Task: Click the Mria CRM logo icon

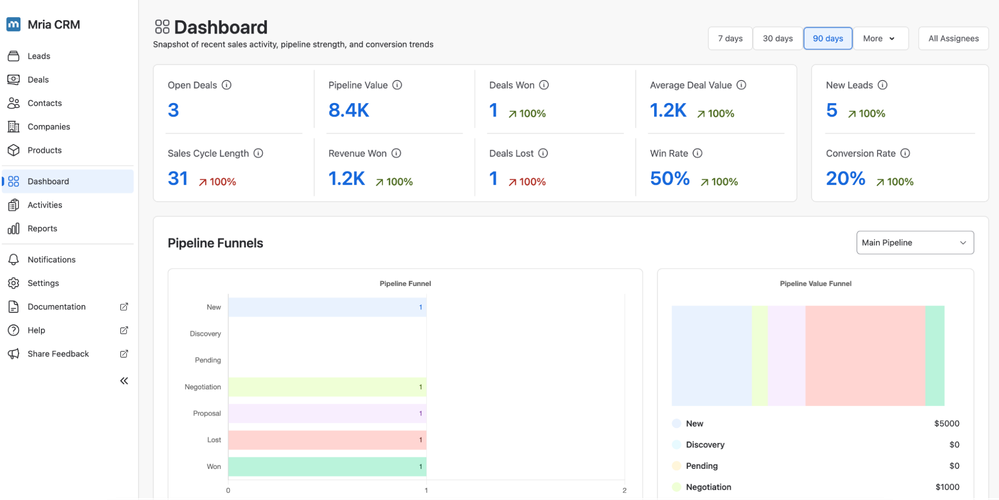Action: (13, 25)
